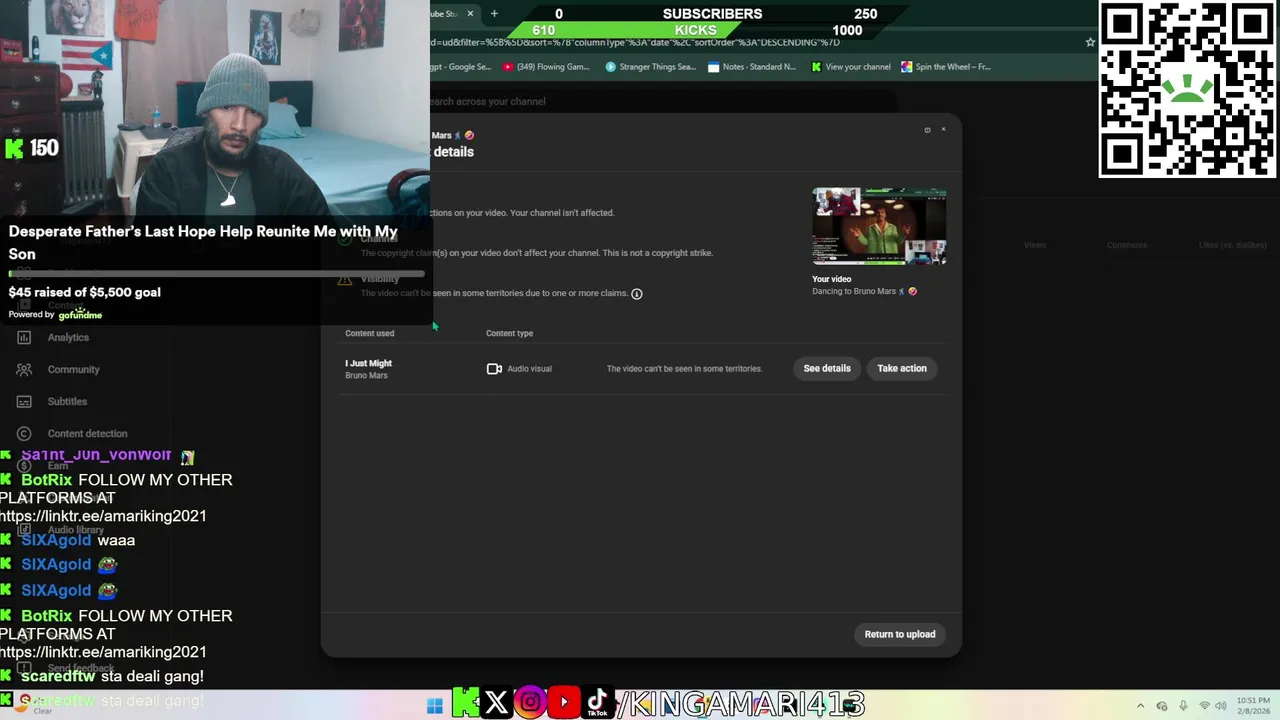Open the Google Search bookmark
The height and width of the screenshot is (720, 1280).
pyautogui.click(x=461, y=67)
